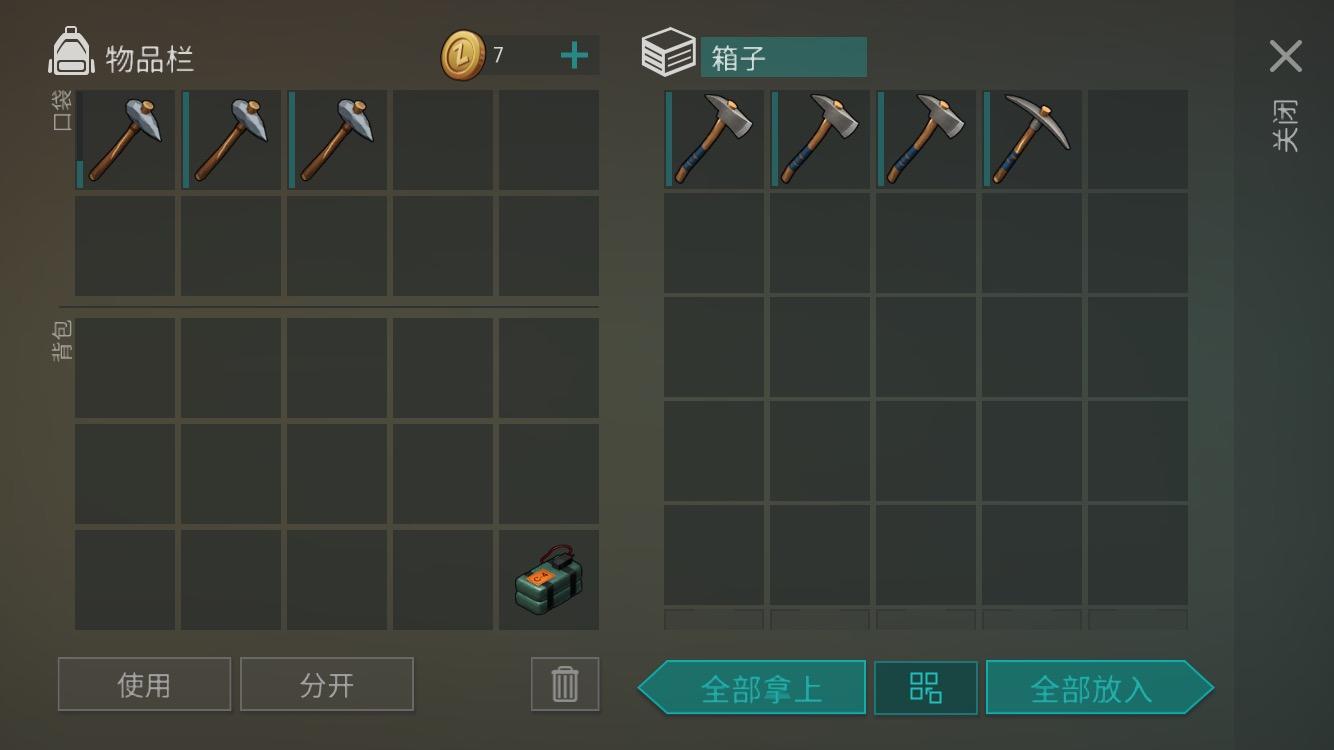Click the chest box icon
The image size is (1334, 750).
668,52
